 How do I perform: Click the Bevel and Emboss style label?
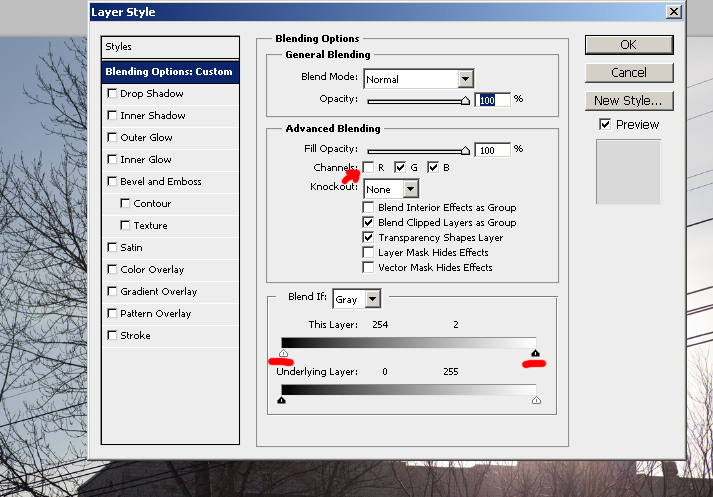tap(161, 181)
